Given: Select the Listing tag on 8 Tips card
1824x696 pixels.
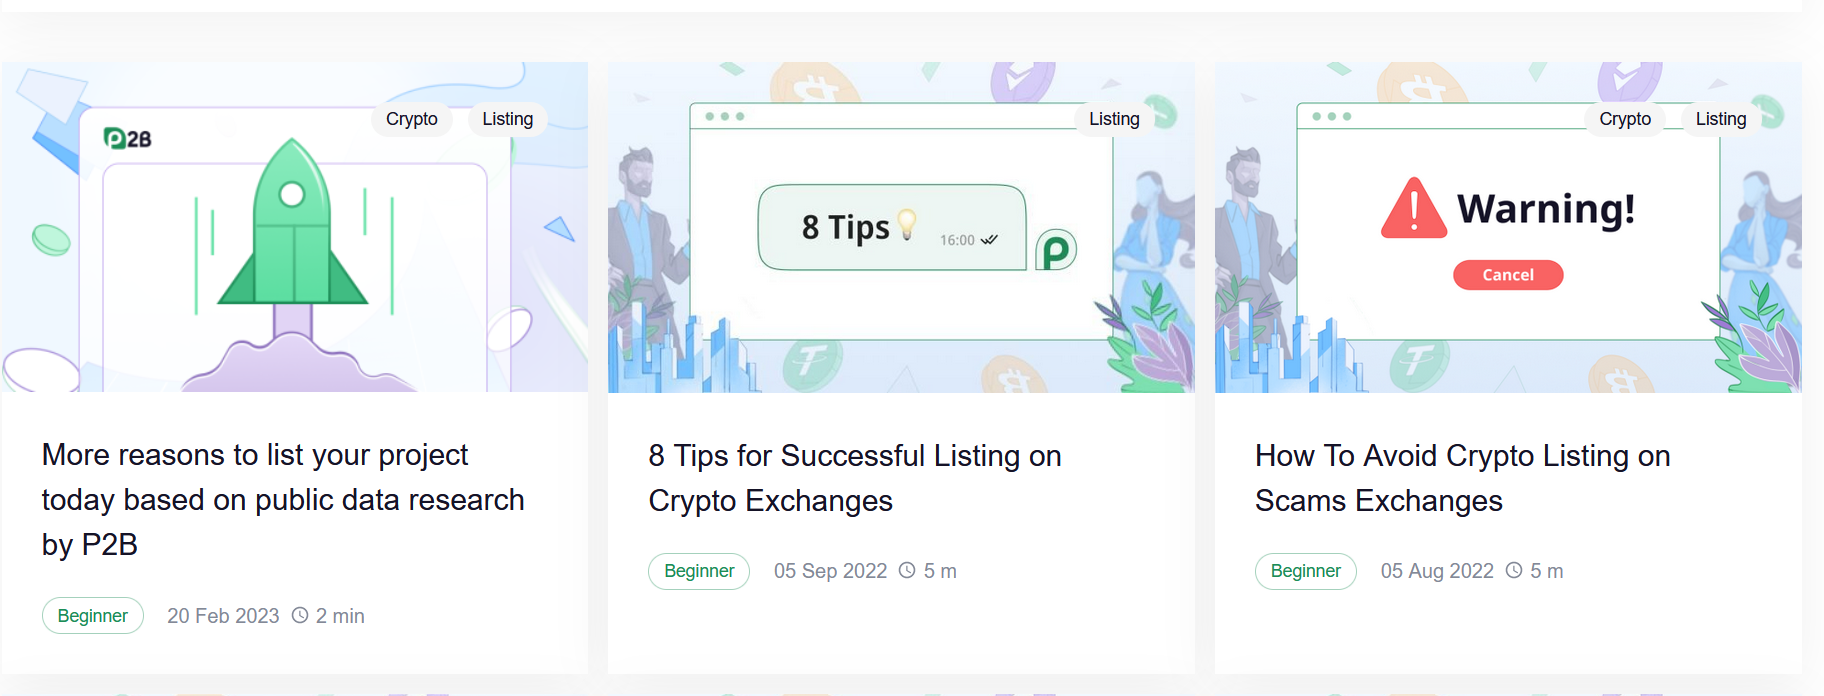Looking at the screenshot, I should point(1114,119).
